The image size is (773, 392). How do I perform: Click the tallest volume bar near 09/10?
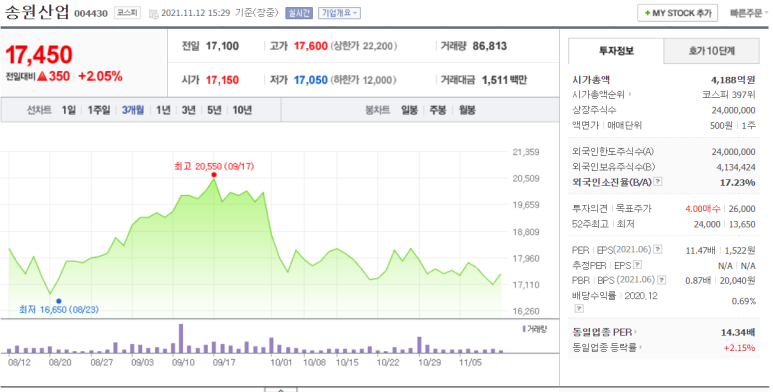[181, 338]
